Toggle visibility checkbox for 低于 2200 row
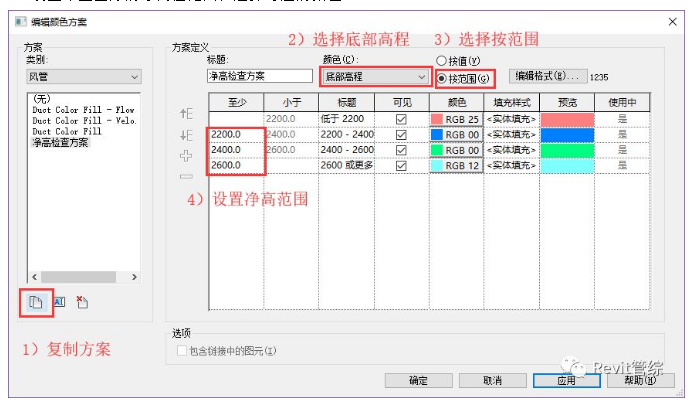This screenshot has width=697, height=406. [401, 119]
